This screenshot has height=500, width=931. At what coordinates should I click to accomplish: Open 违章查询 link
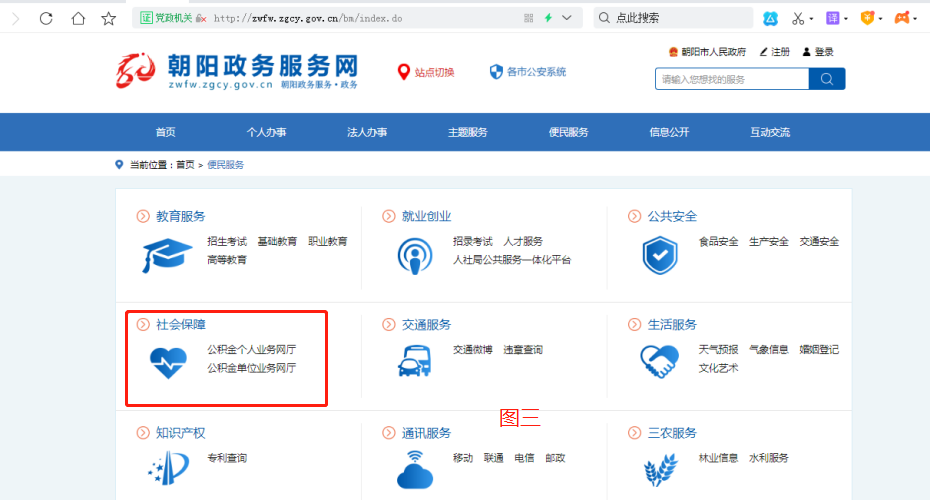[523, 350]
